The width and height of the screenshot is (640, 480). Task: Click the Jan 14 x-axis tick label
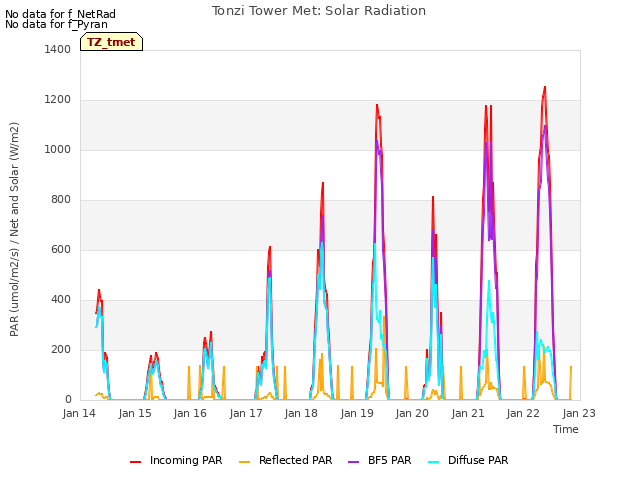(79, 413)
